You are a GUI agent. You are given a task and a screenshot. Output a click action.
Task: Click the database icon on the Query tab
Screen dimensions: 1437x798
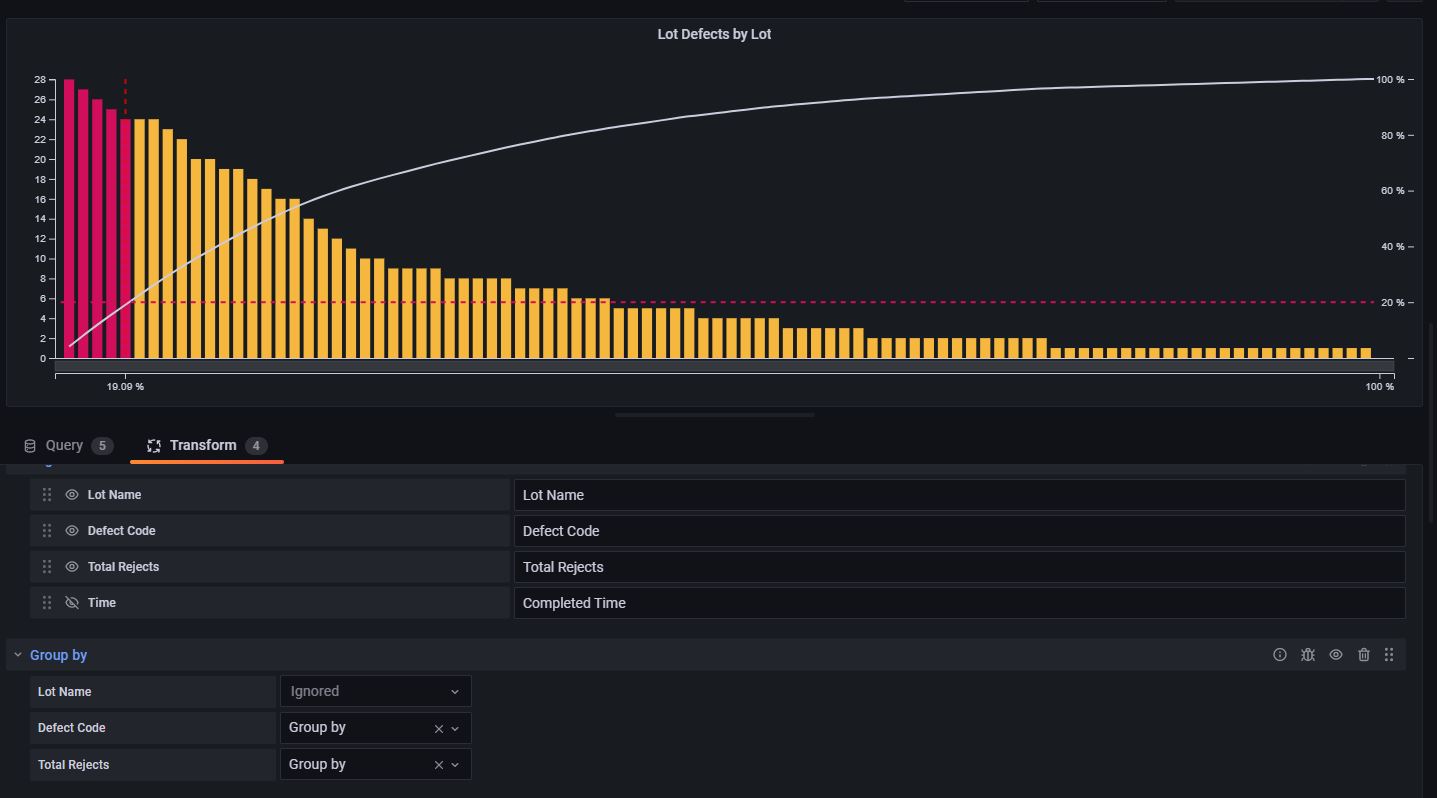pos(30,445)
